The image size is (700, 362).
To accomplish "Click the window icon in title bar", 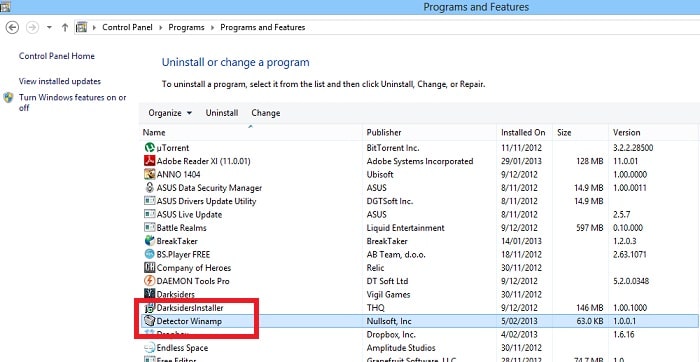I will tap(5, 6).
